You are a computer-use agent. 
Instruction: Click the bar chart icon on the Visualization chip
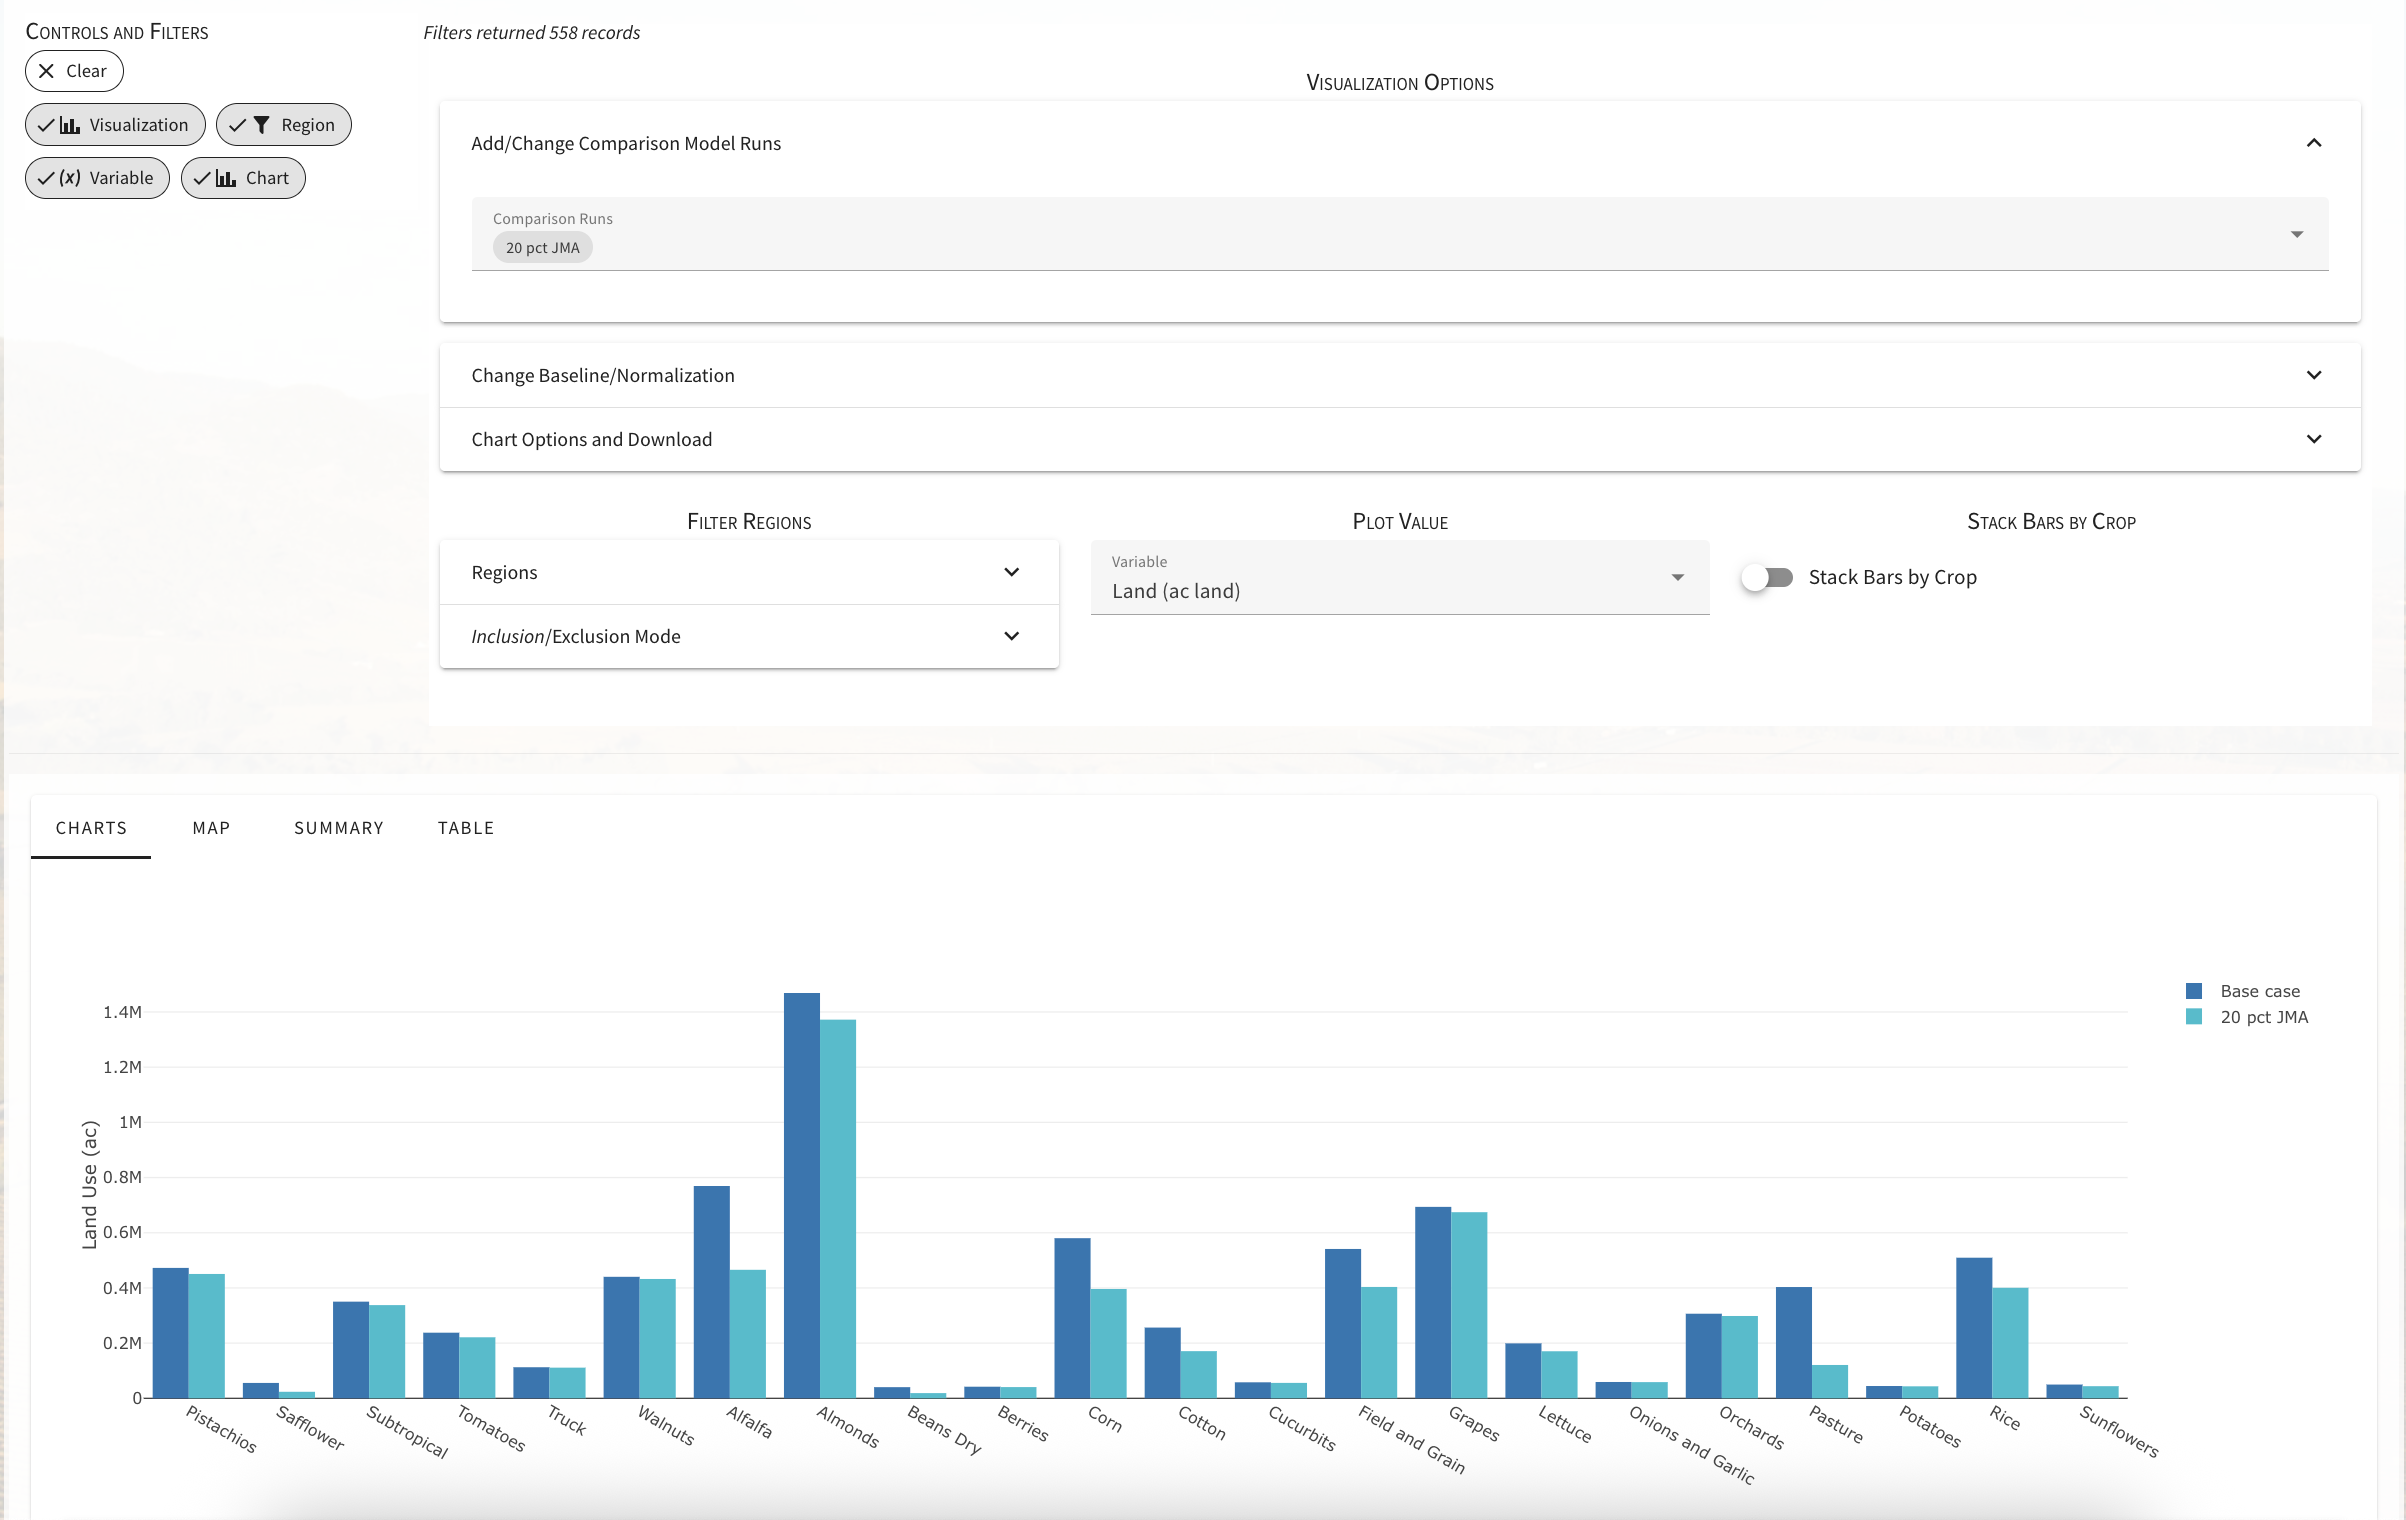(x=69, y=124)
